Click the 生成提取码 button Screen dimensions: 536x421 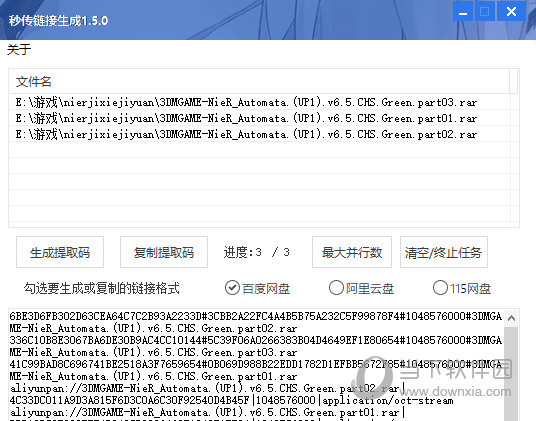pyautogui.click(x=60, y=252)
